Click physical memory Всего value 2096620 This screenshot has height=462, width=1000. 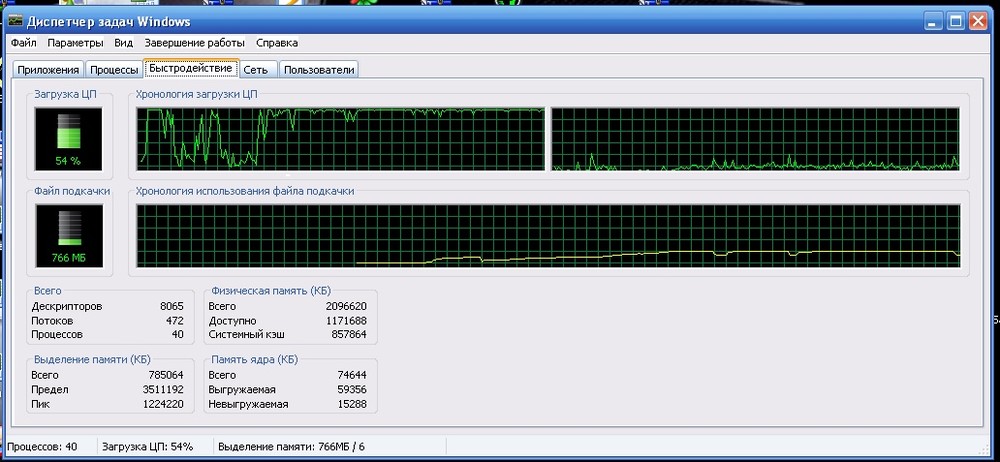pos(346,306)
